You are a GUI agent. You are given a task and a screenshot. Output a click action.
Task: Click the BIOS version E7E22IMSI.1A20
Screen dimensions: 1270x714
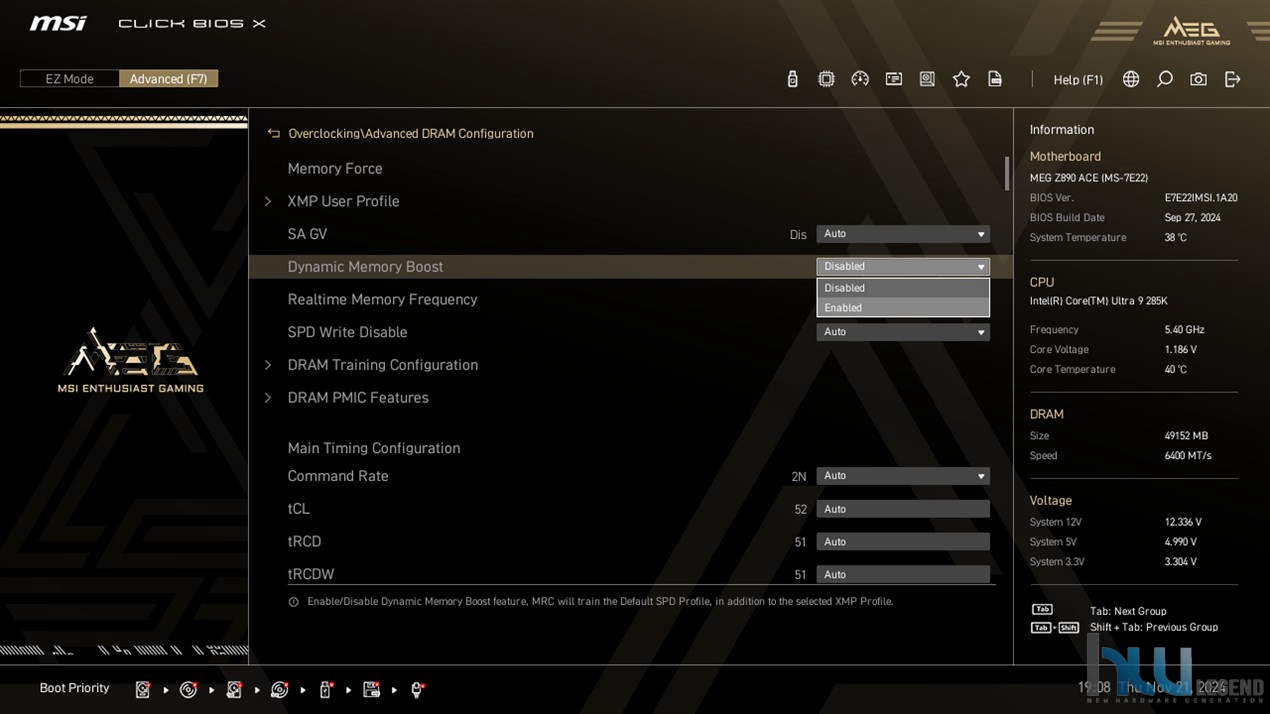pyautogui.click(x=1201, y=198)
